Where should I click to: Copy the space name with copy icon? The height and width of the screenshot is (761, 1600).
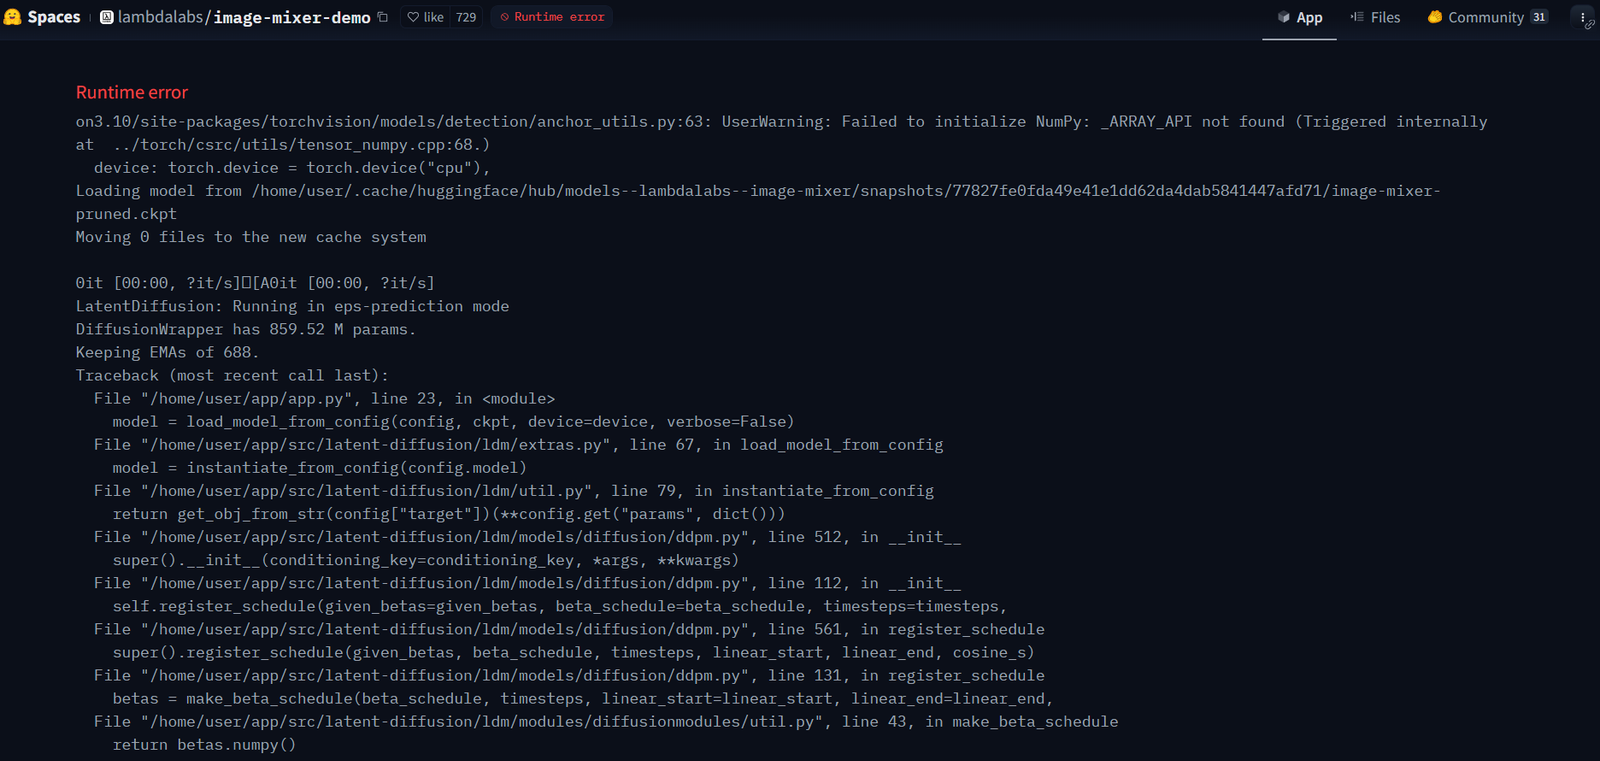[x=383, y=17]
